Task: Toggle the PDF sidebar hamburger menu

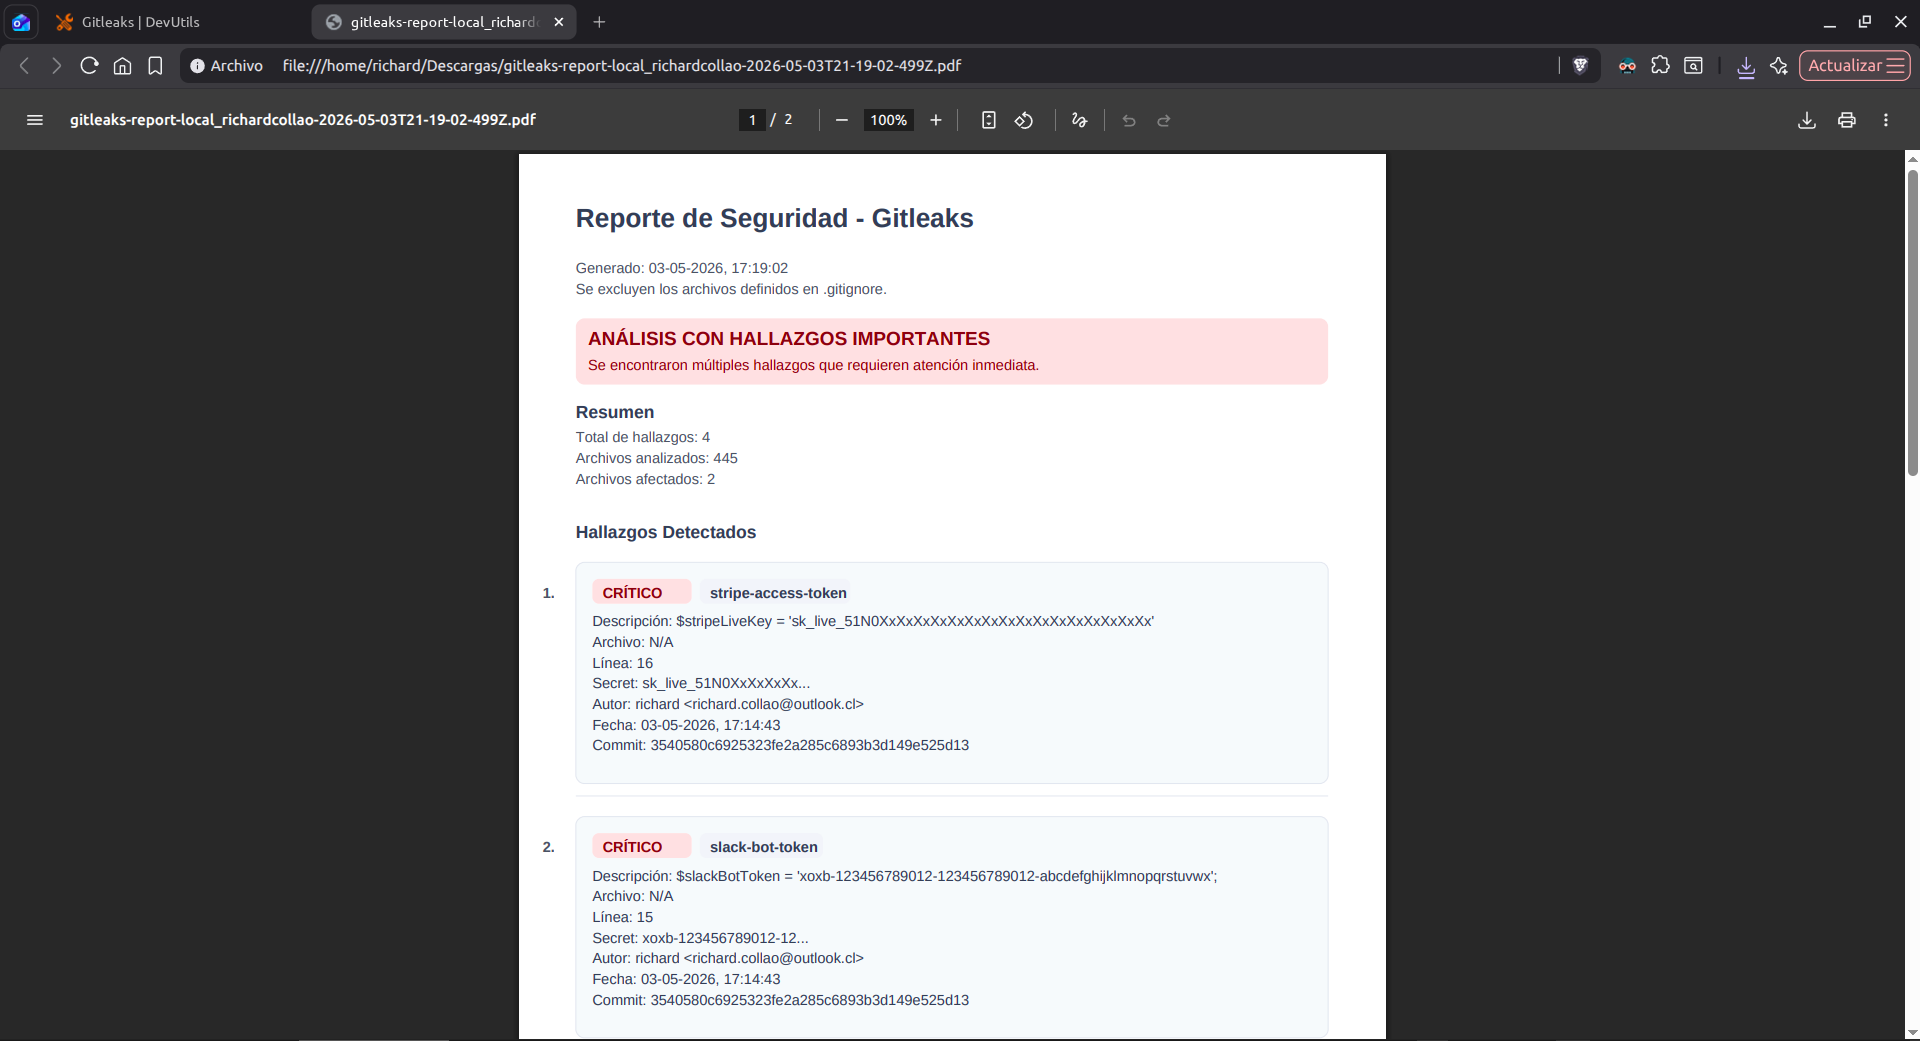Action: pyautogui.click(x=35, y=120)
